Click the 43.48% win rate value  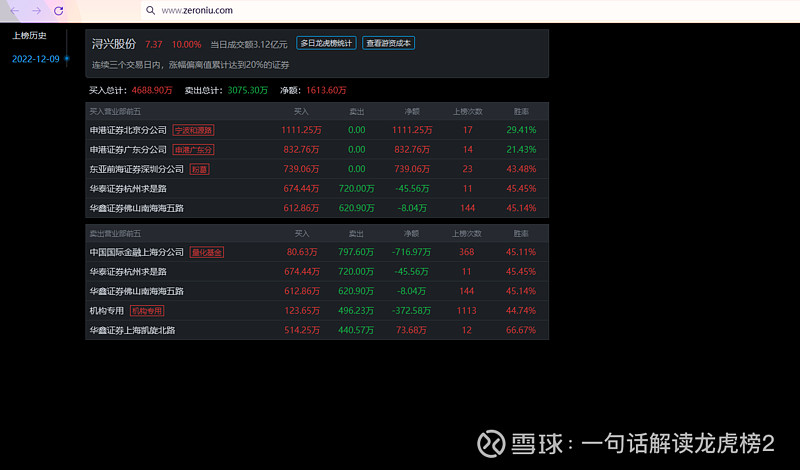521,169
